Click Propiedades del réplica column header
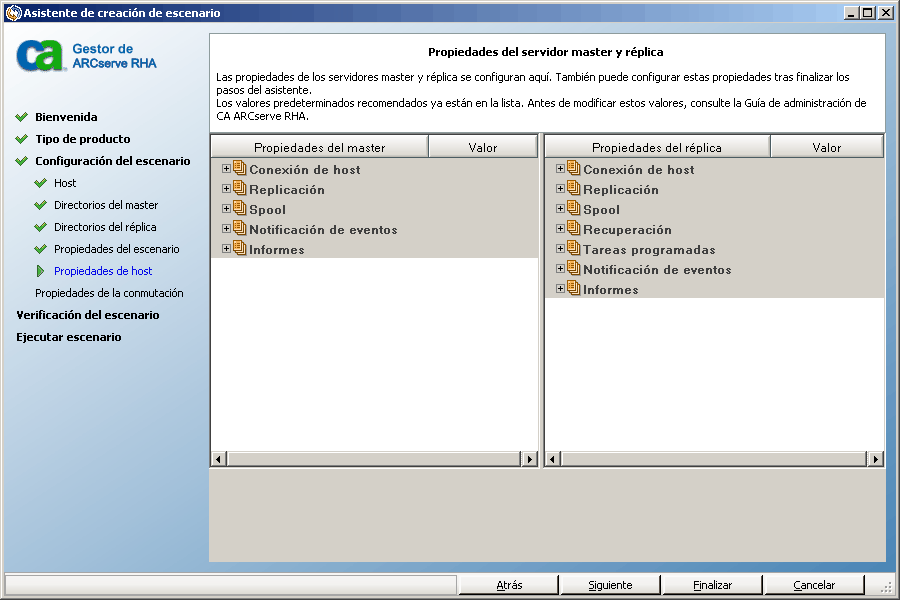 coord(657,148)
